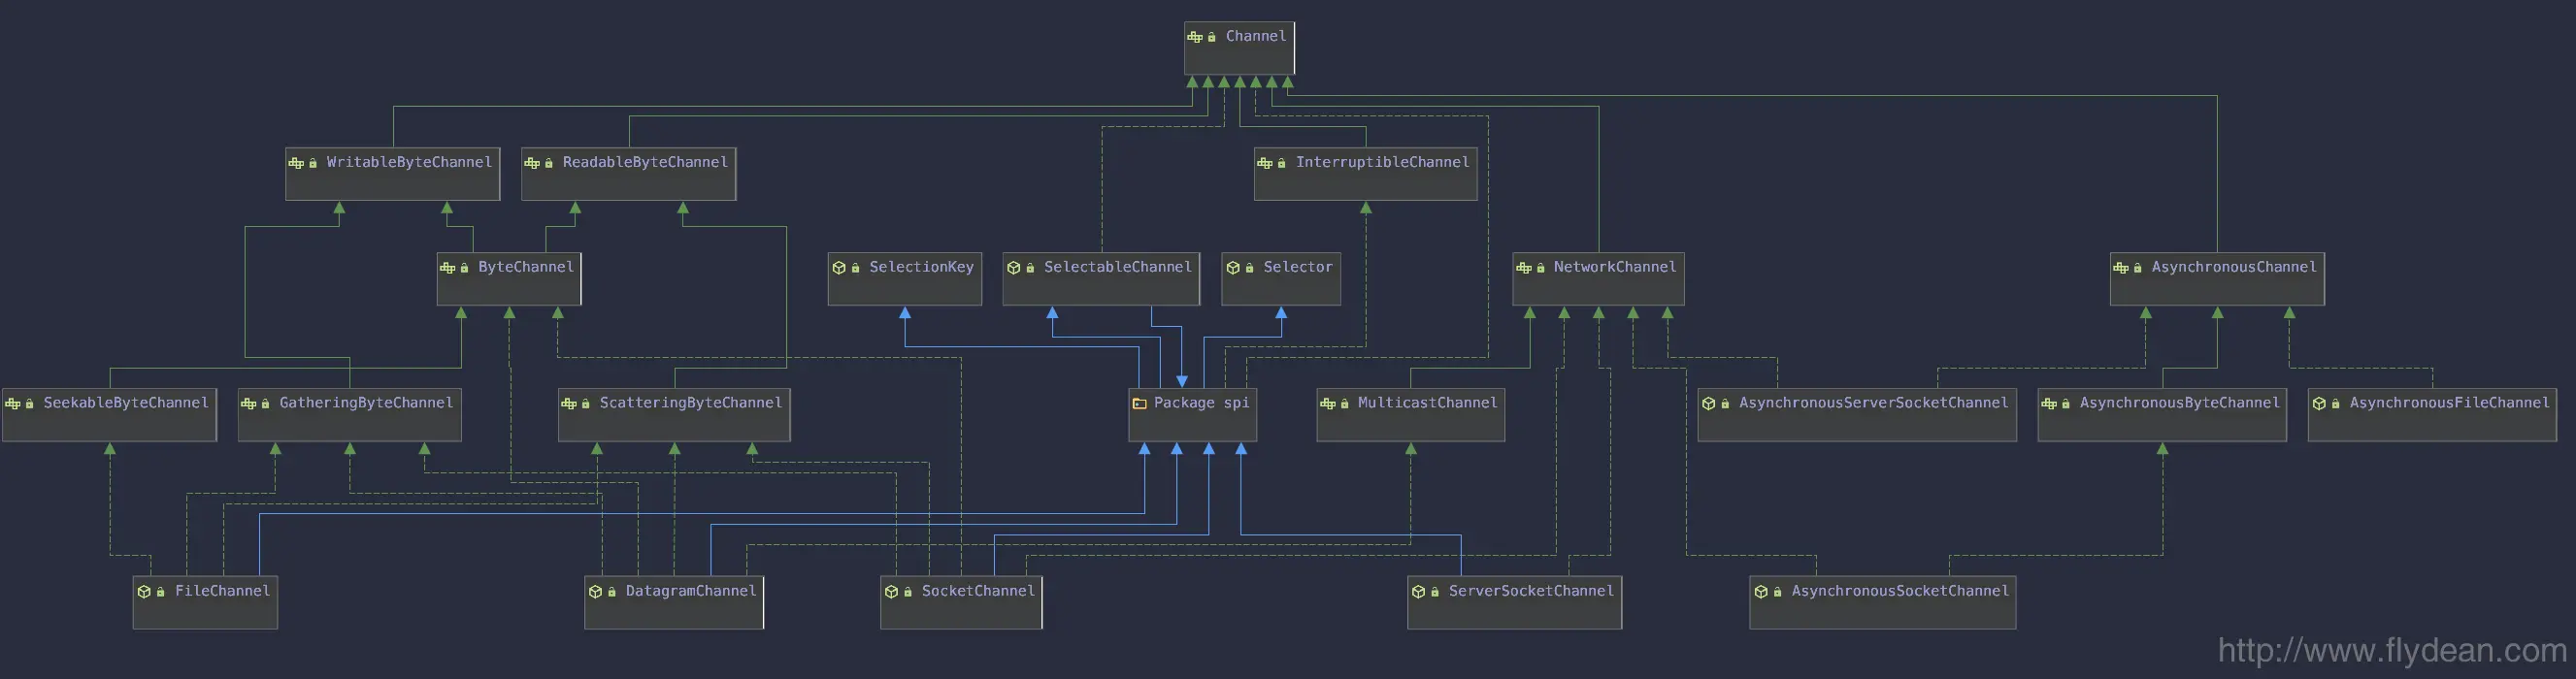Select the SocketChannel node

961,603
